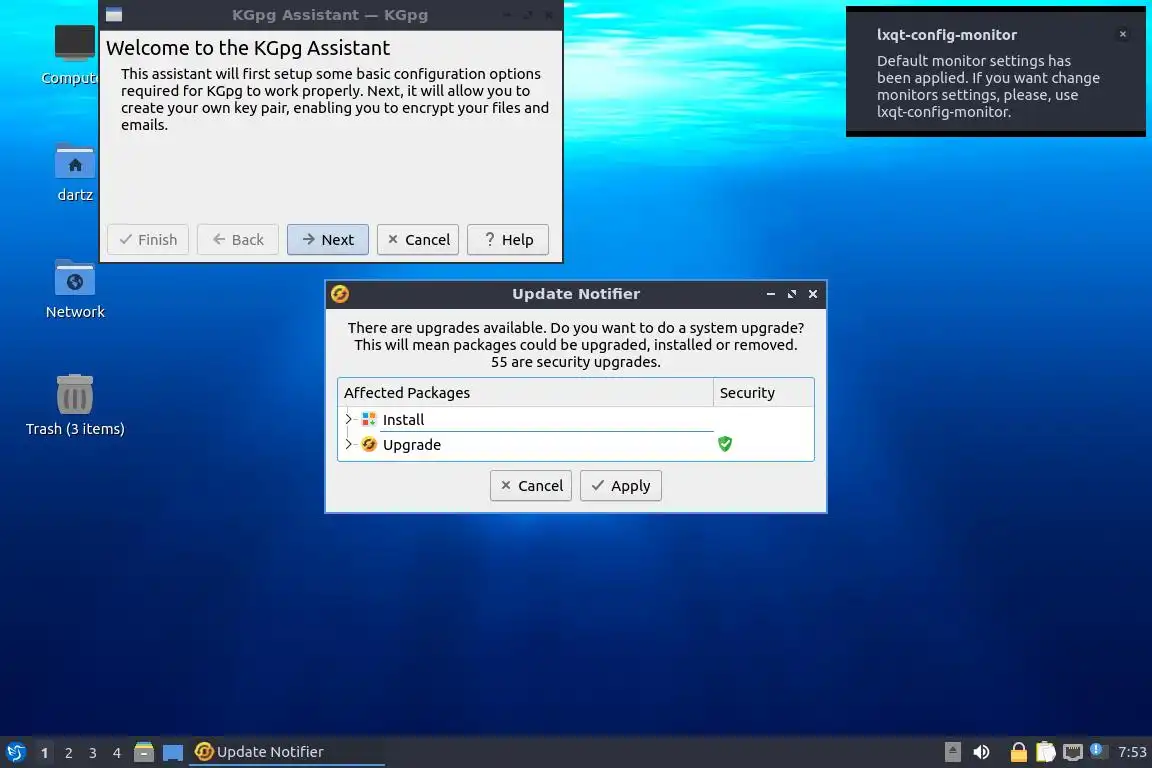The height and width of the screenshot is (768, 1152).
Task: Click the Install package icon
Action: pyautogui.click(x=369, y=419)
